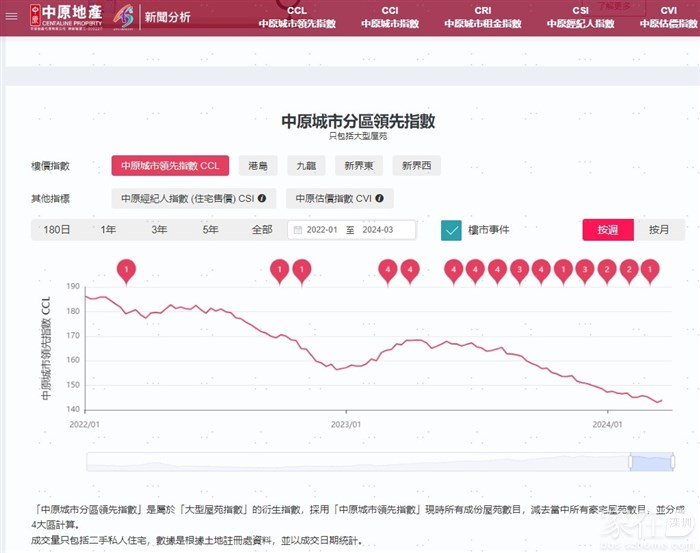Screen dimensions: 700x553
Task: Select the 180日 time range
Action: point(57,230)
